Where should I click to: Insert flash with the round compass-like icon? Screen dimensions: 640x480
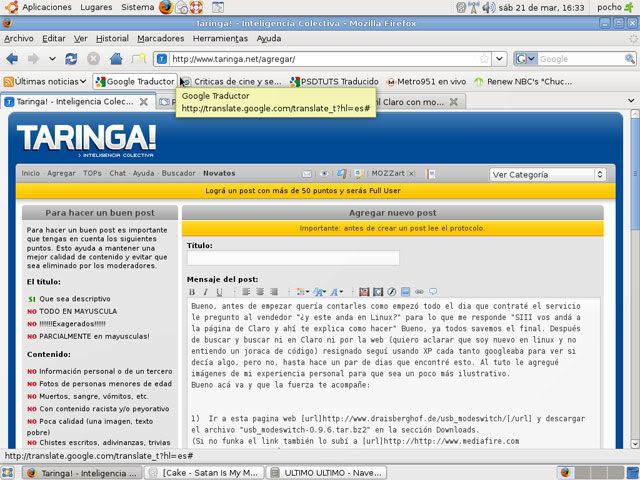tap(391, 291)
